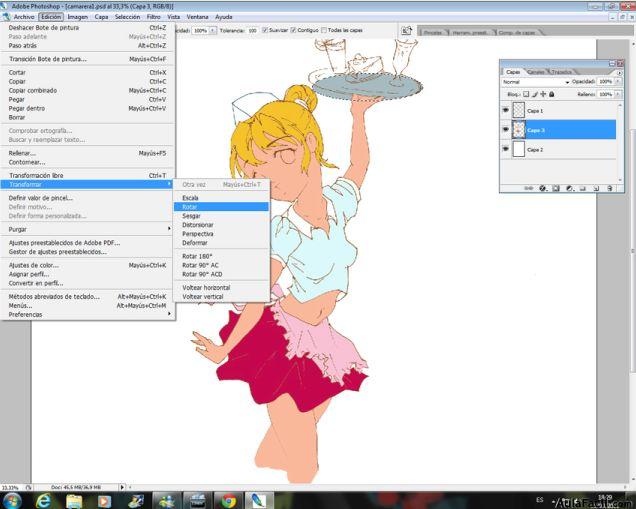Toggle visibility of Capa 2 layer
This screenshot has width=636, height=509.
505,149
